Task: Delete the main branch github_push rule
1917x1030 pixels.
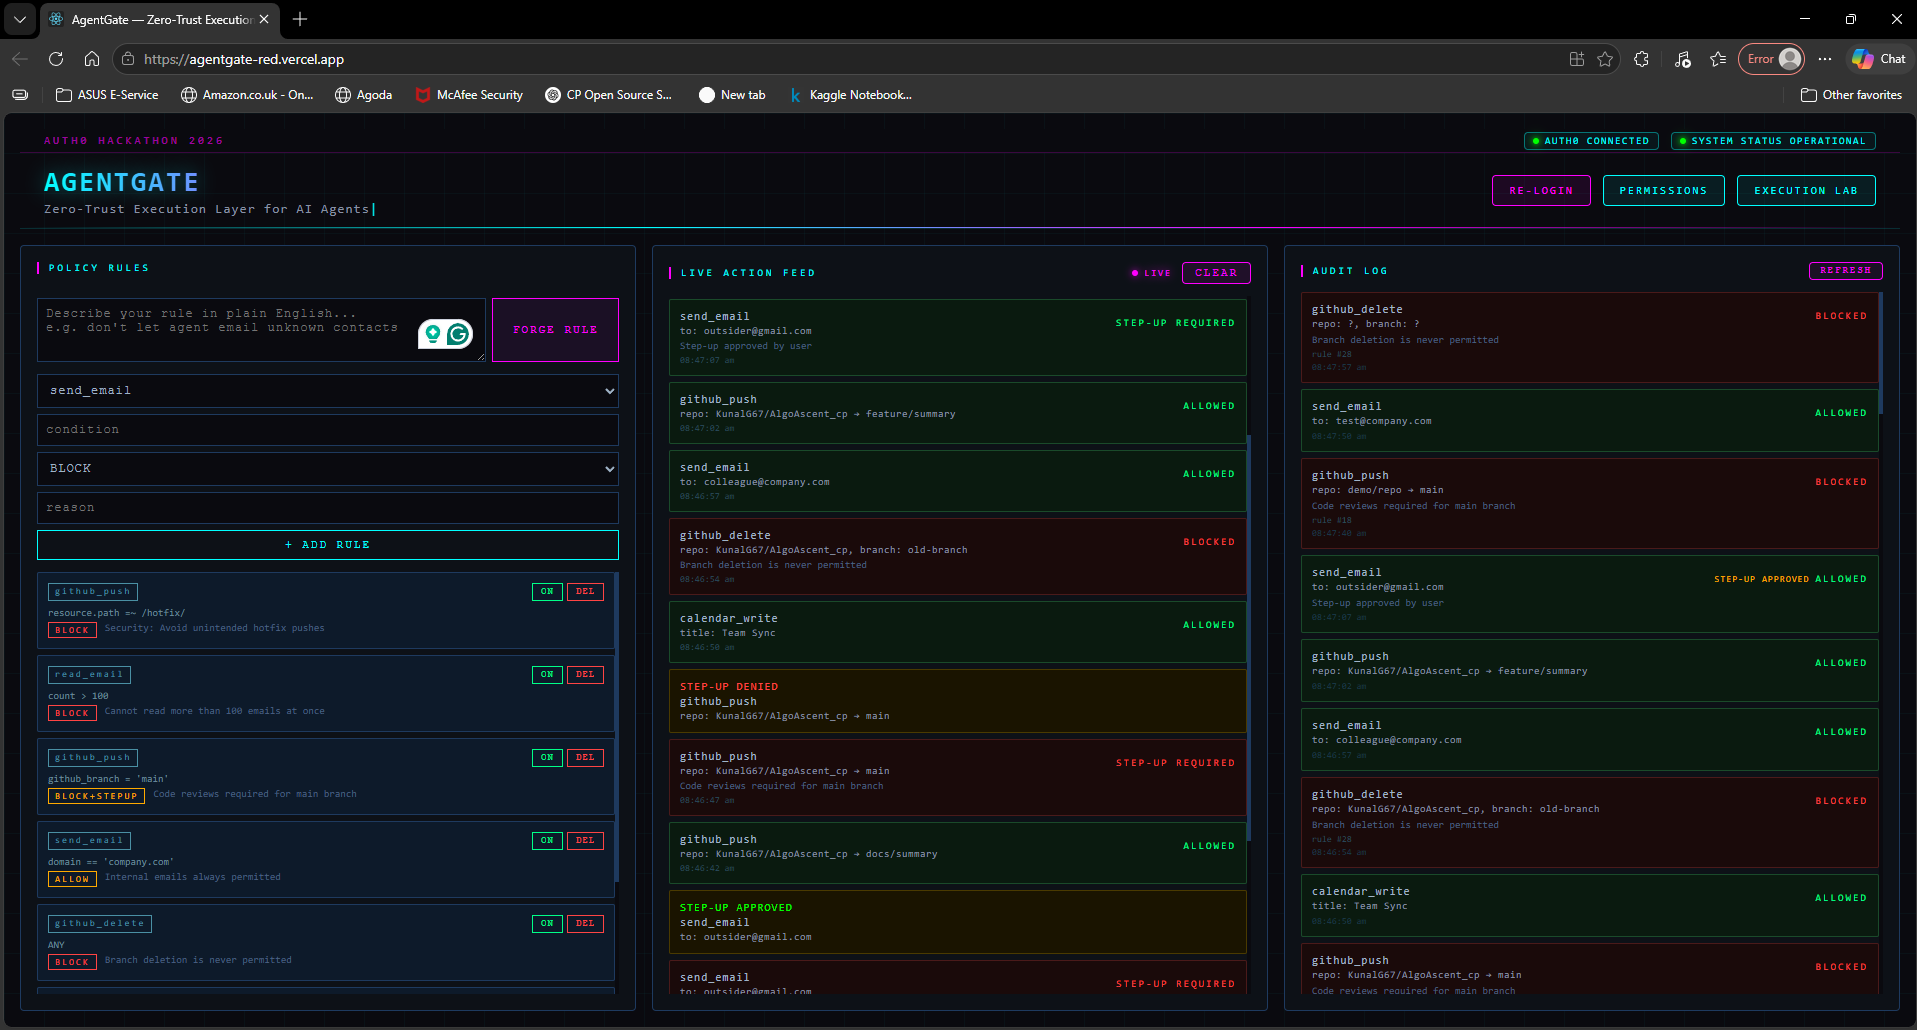Action: [x=585, y=758]
